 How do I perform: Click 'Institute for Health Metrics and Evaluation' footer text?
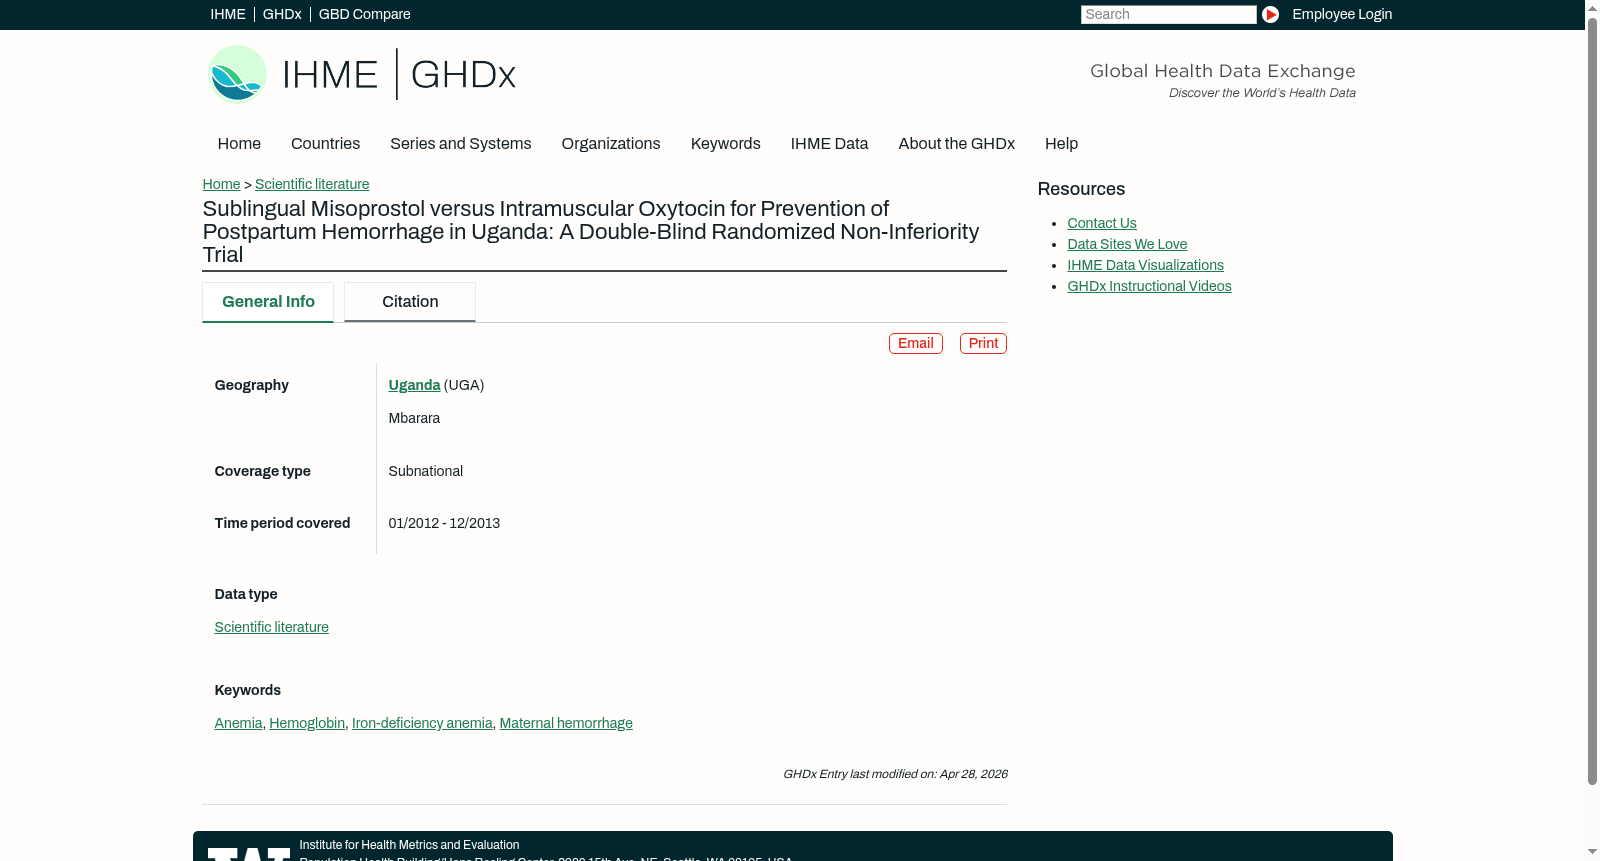[x=409, y=845]
